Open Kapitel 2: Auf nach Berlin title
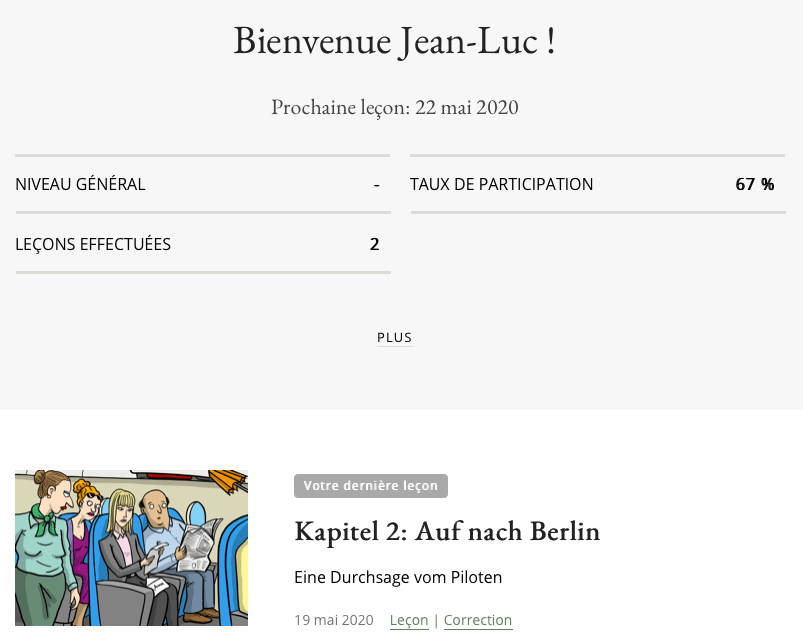The width and height of the screenshot is (803, 637). click(447, 532)
